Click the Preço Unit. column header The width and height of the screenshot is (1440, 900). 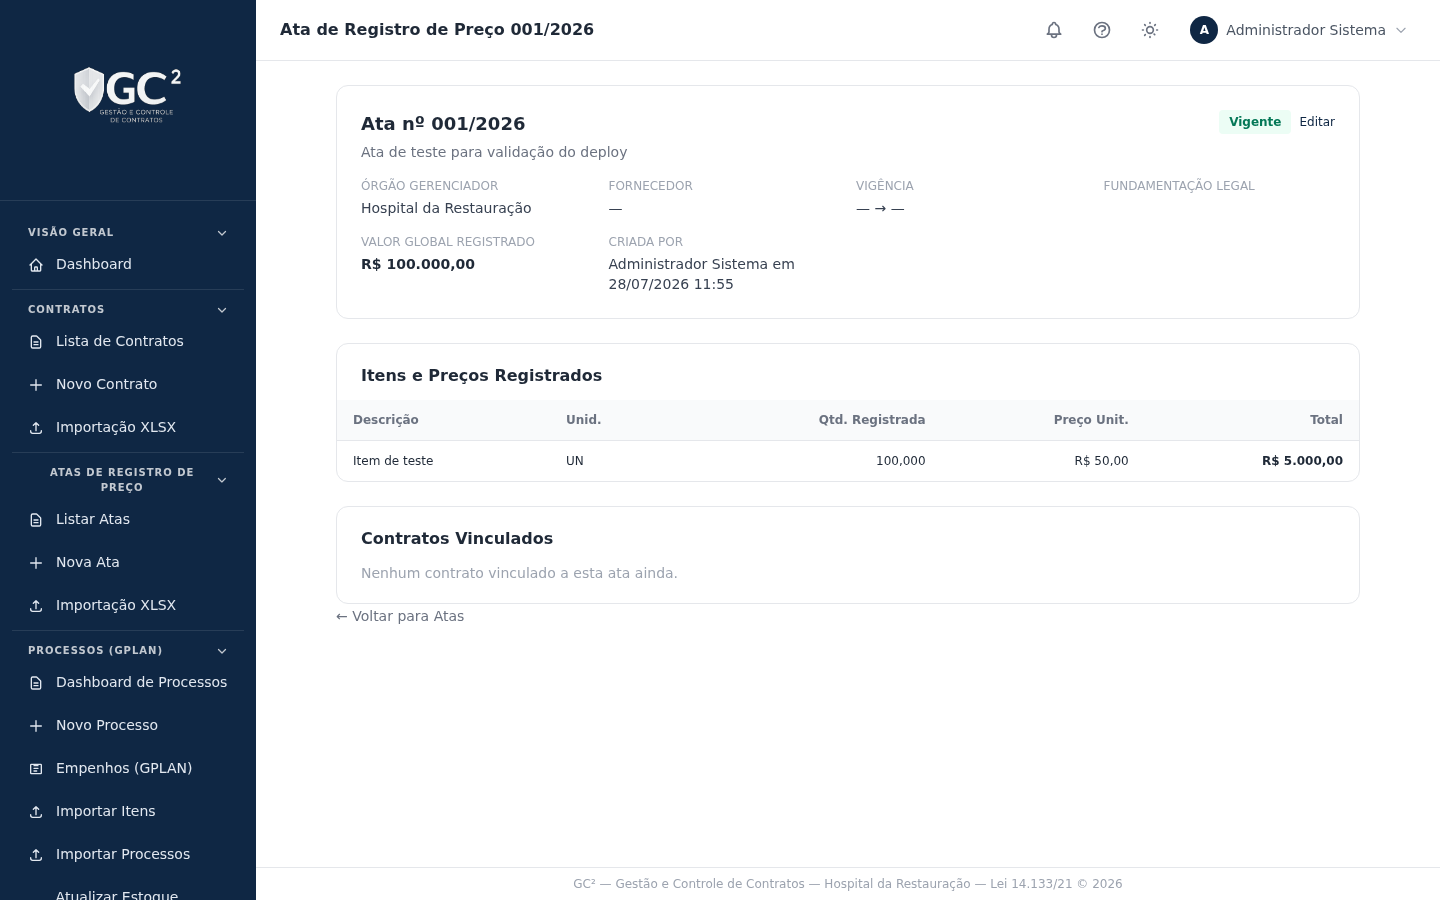point(1091,420)
